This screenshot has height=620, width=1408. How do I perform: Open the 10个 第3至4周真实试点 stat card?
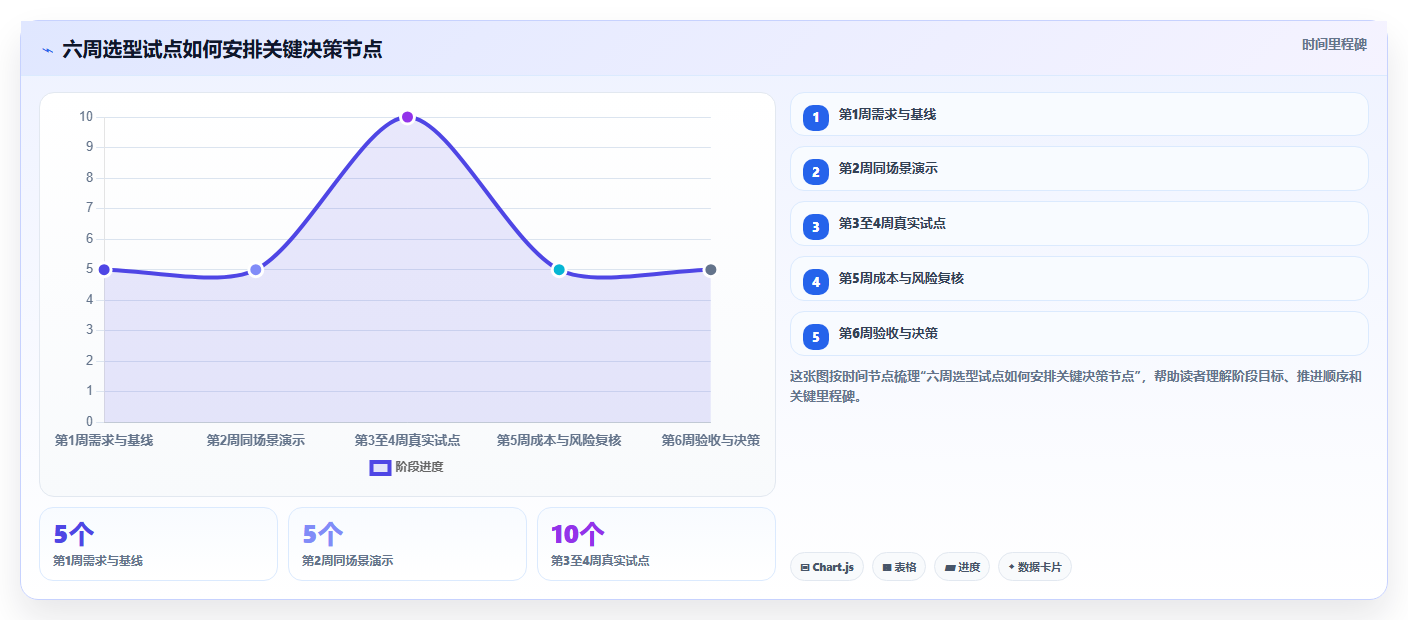[656, 544]
